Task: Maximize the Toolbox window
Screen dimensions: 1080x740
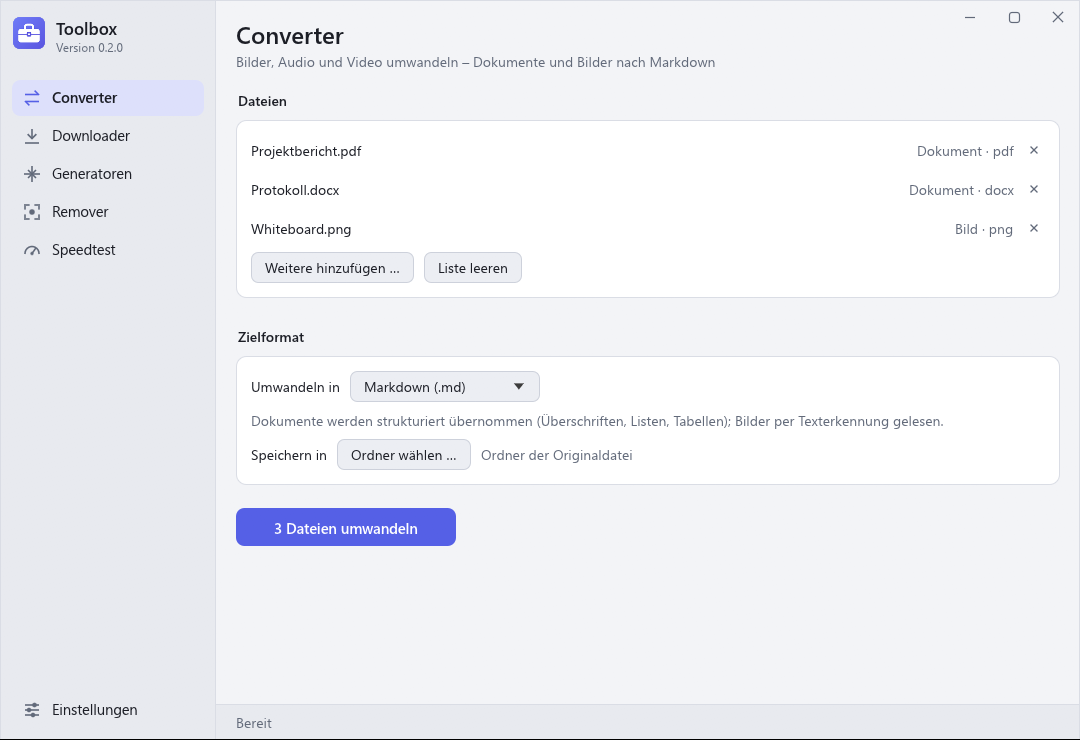Action: pos(1014,17)
